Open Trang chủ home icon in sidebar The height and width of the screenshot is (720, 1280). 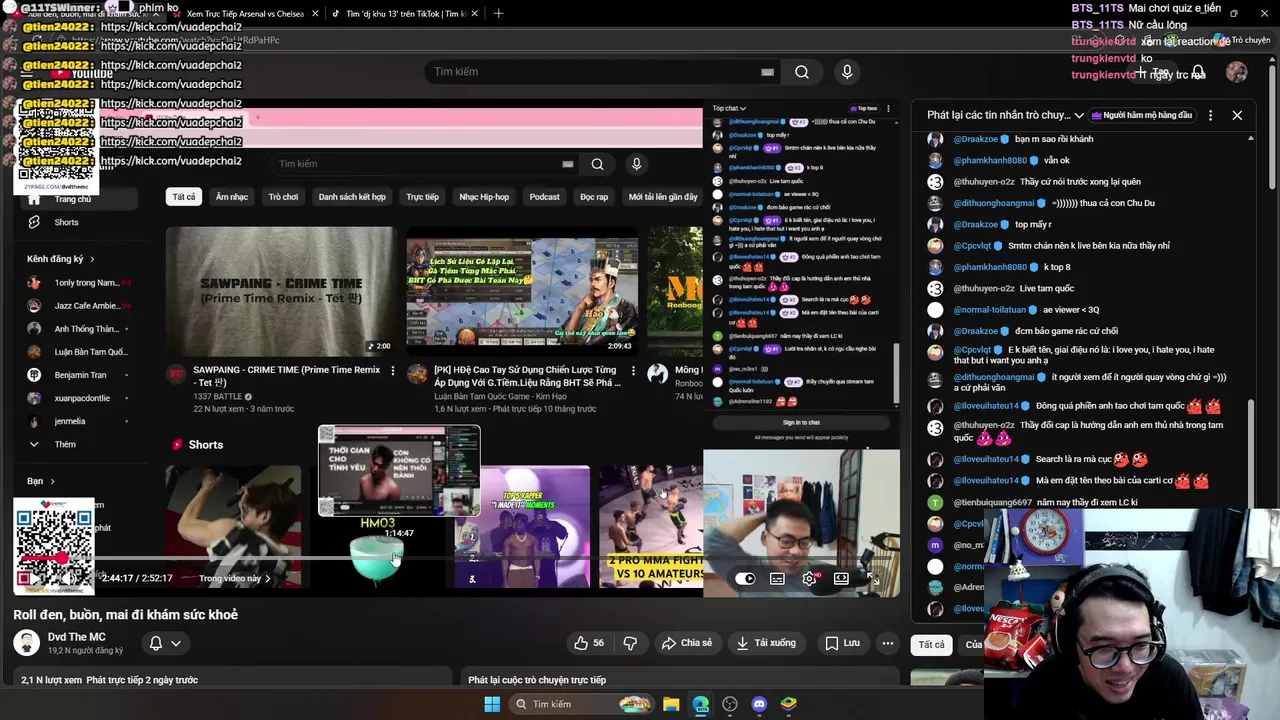(34, 199)
